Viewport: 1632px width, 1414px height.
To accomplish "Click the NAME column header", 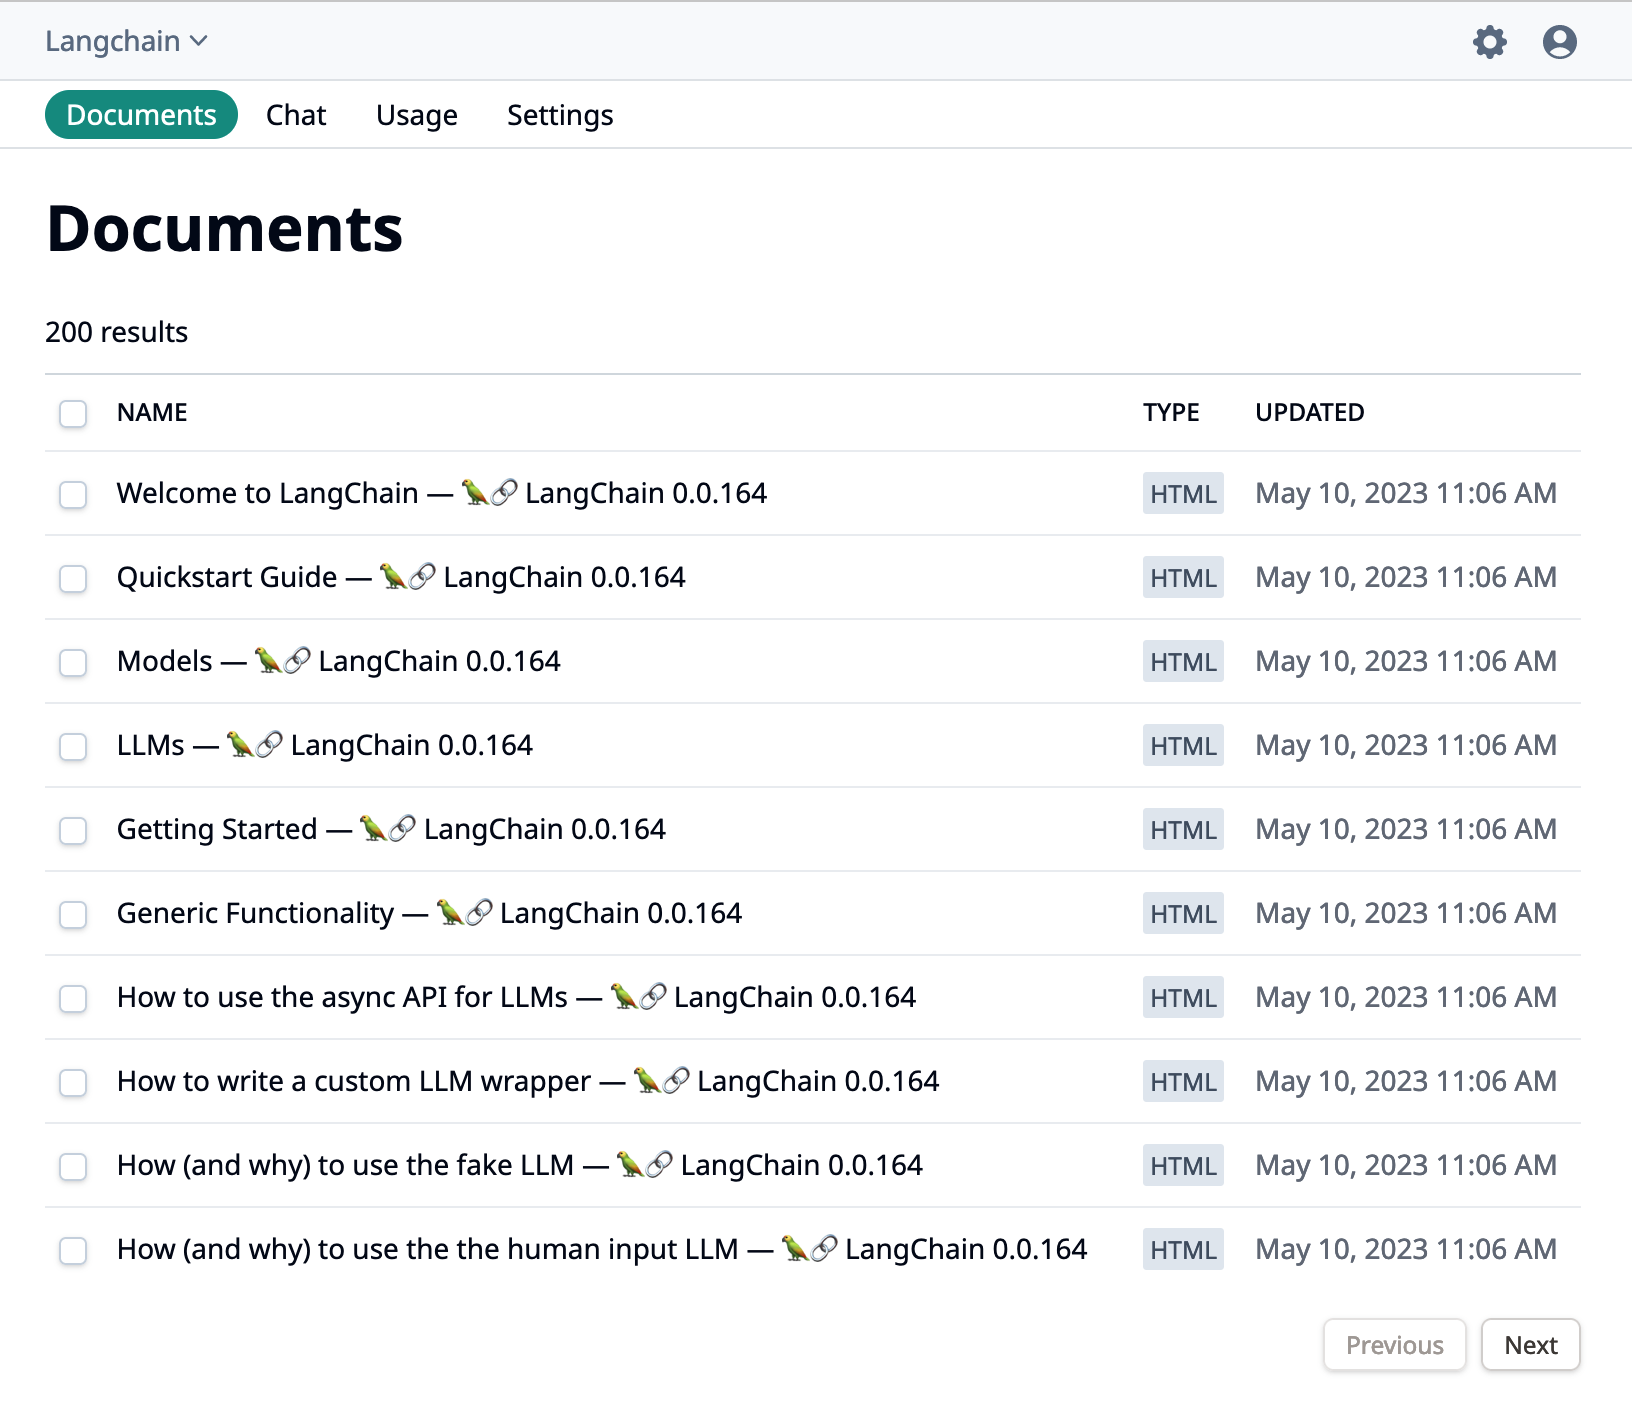I will click(152, 412).
